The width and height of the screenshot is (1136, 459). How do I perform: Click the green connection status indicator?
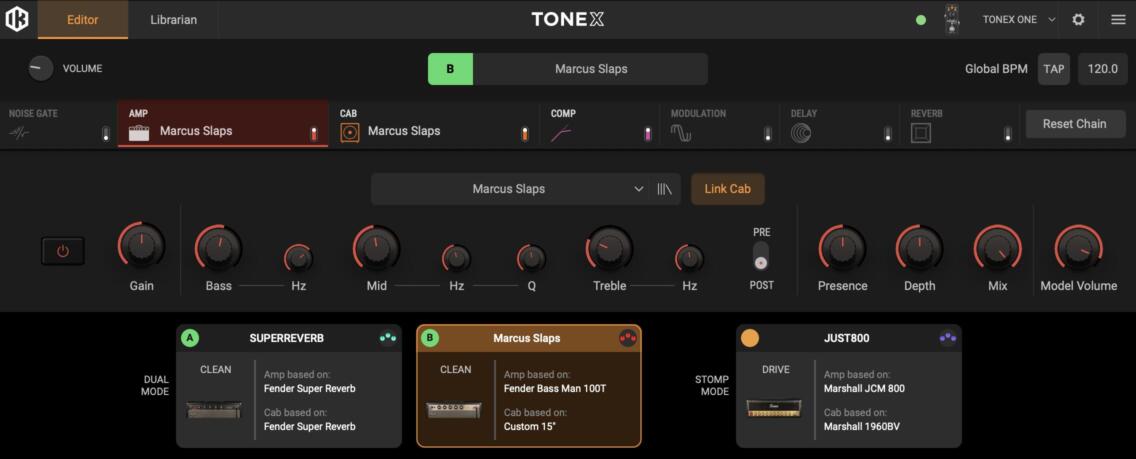tap(921, 20)
